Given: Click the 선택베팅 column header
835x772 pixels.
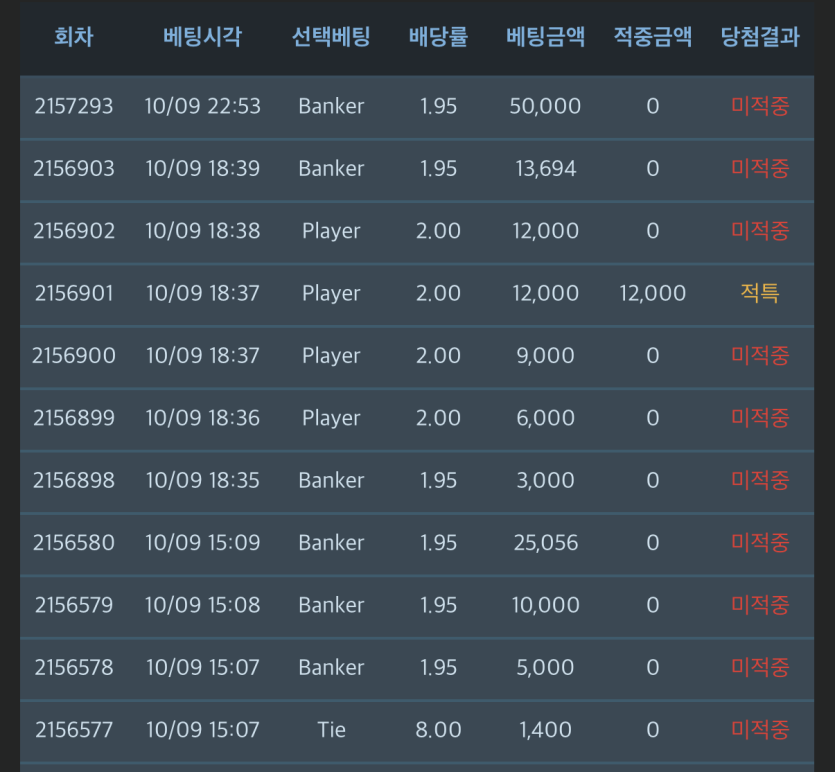Looking at the screenshot, I should (x=331, y=37).
